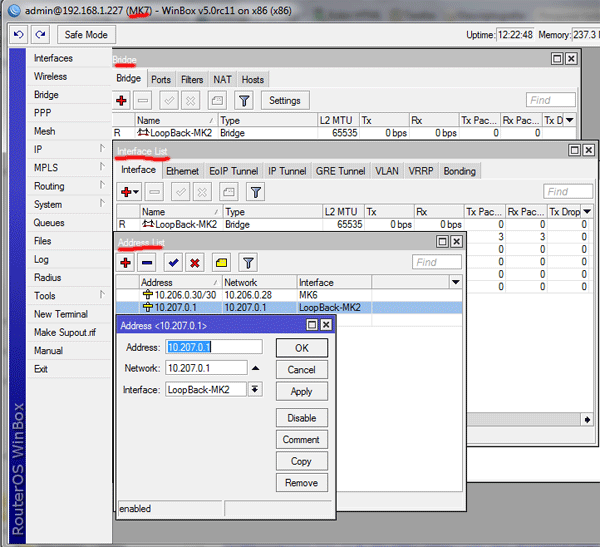The width and height of the screenshot is (600, 547).
Task: Click filter funnel icon in Interface List
Action: coord(255,192)
